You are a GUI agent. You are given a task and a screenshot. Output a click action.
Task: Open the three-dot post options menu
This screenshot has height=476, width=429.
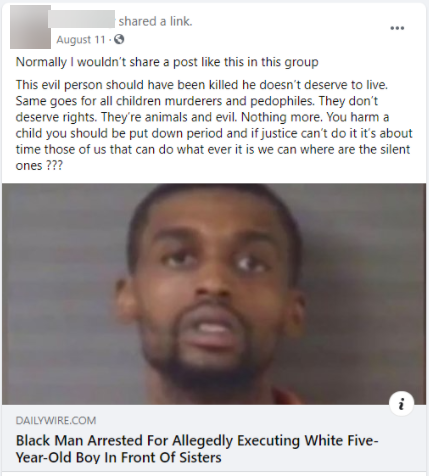(x=397, y=28)
